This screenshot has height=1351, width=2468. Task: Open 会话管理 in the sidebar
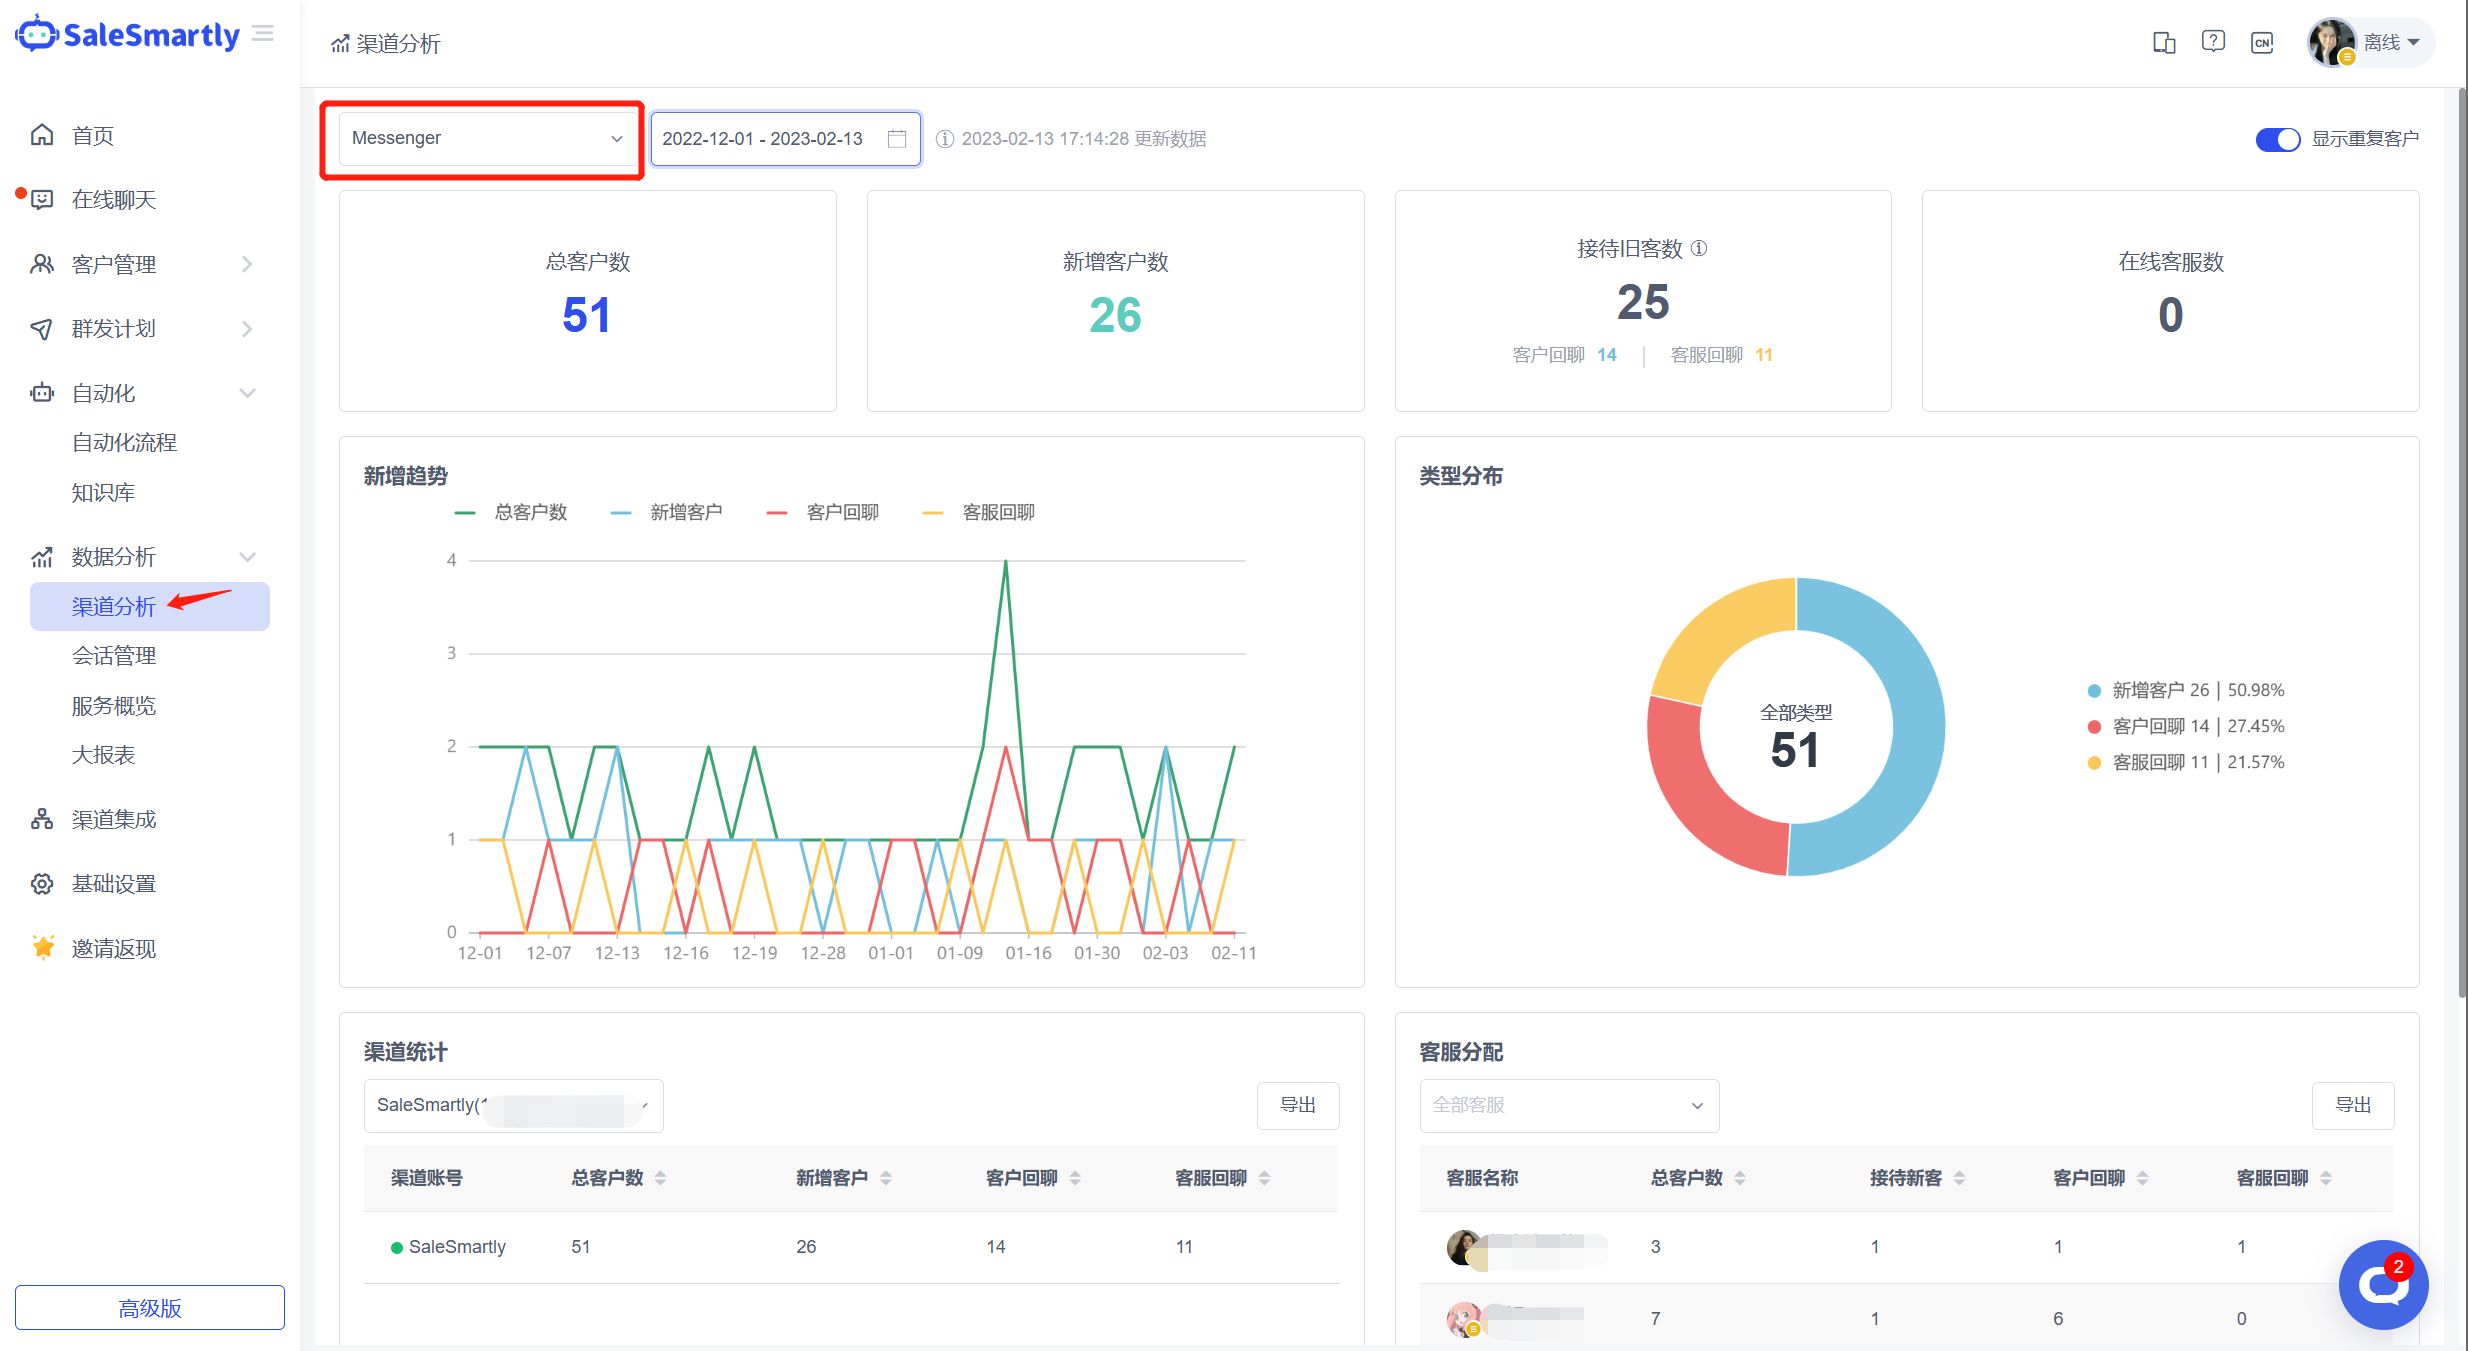(x=114, y=656)
